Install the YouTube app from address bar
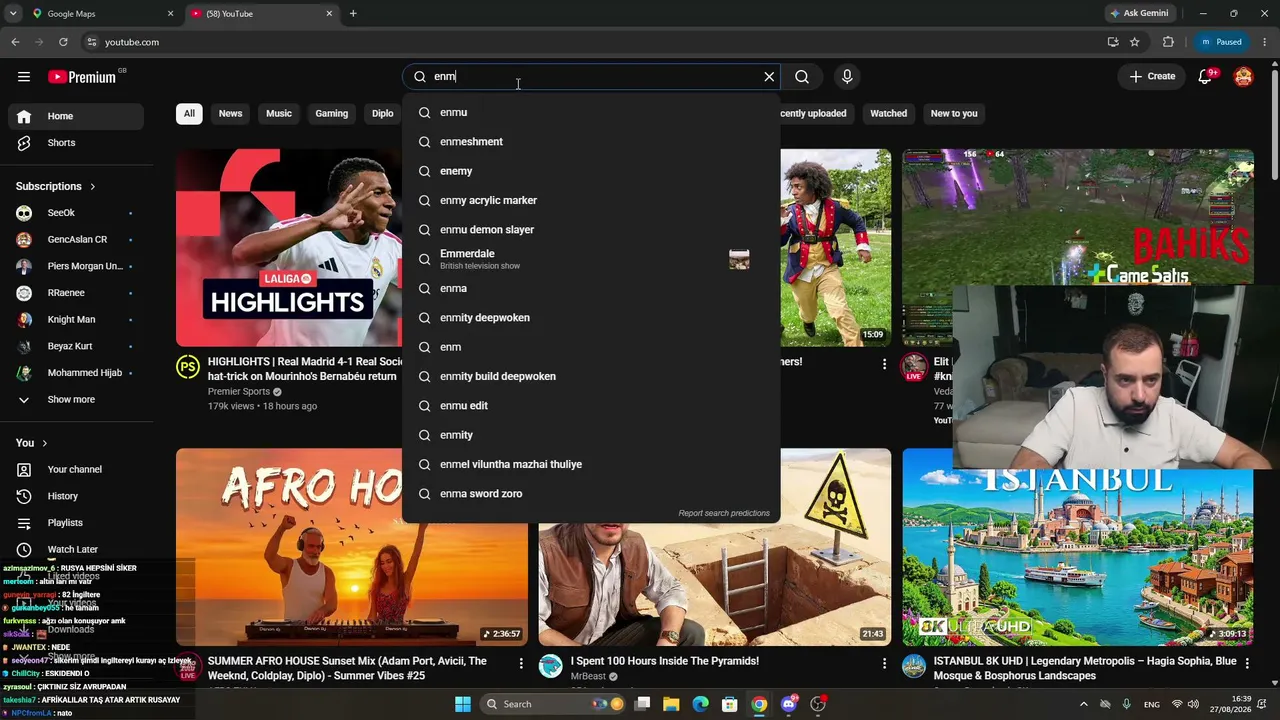Screen dimensions: 1280x720 1113,42
